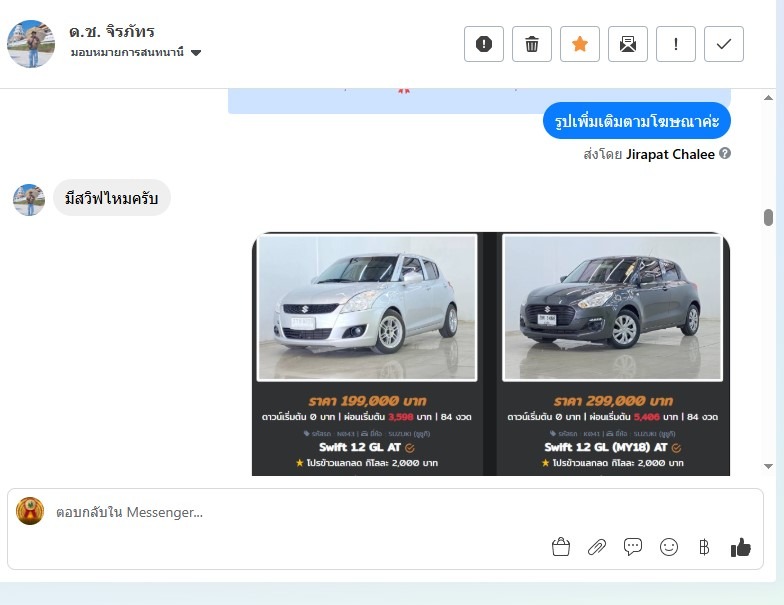This screenshot has width=784, height=605.
Task: Click the sender name Jirapat Chalee
Action: point(670,154)
